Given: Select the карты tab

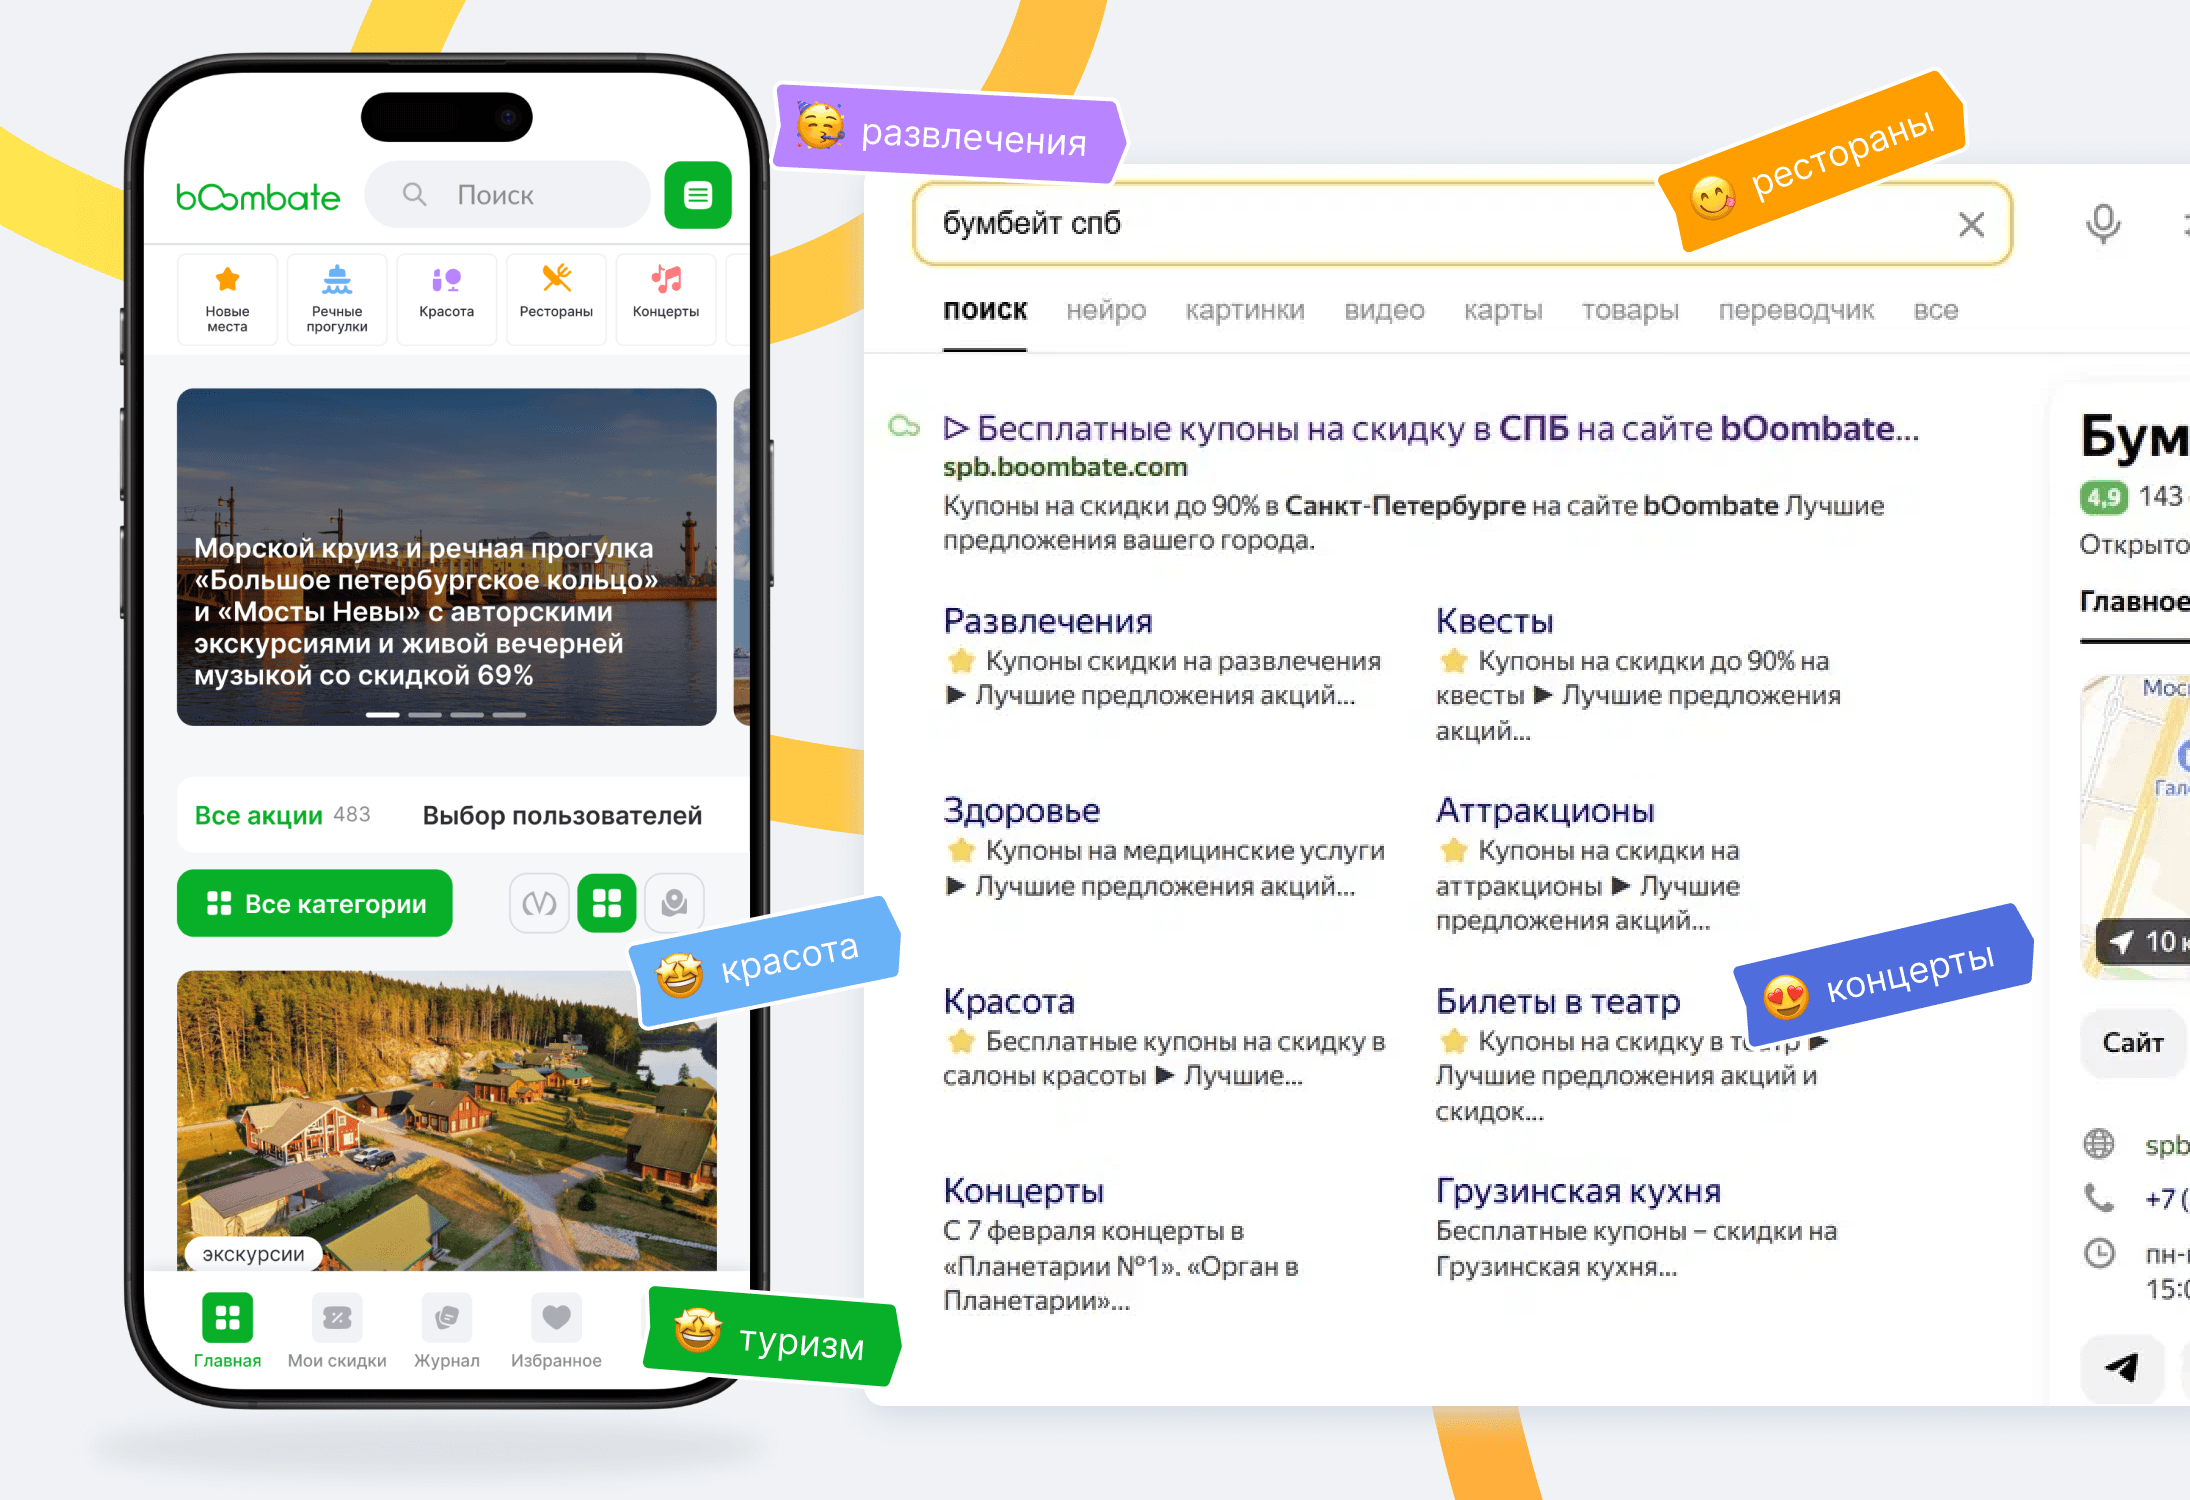Looking at the screenshot, I should [1503, 311].
